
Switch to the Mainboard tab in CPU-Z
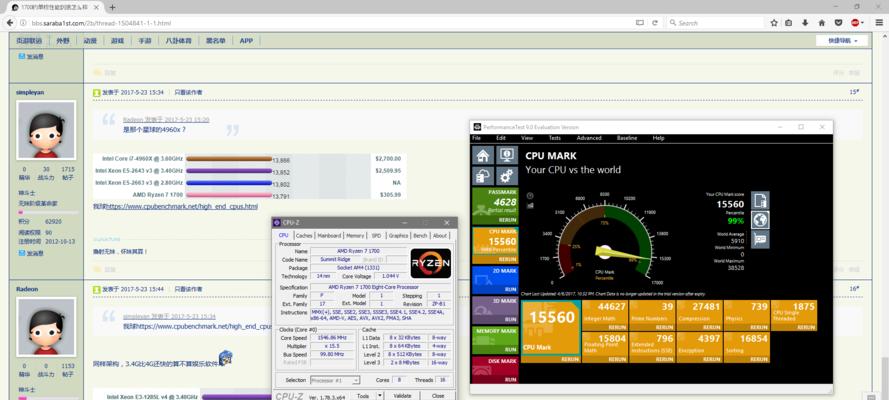[329, 236]
